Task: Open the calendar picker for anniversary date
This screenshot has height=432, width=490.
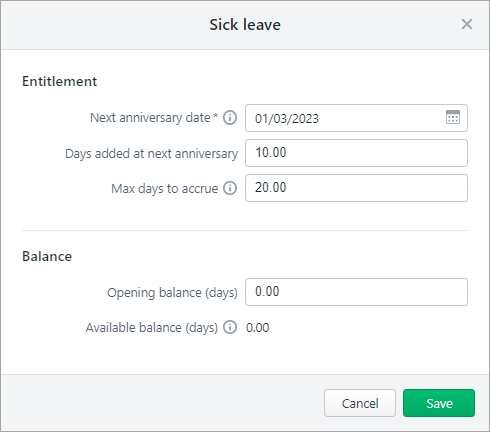Action: pos(453,117)
